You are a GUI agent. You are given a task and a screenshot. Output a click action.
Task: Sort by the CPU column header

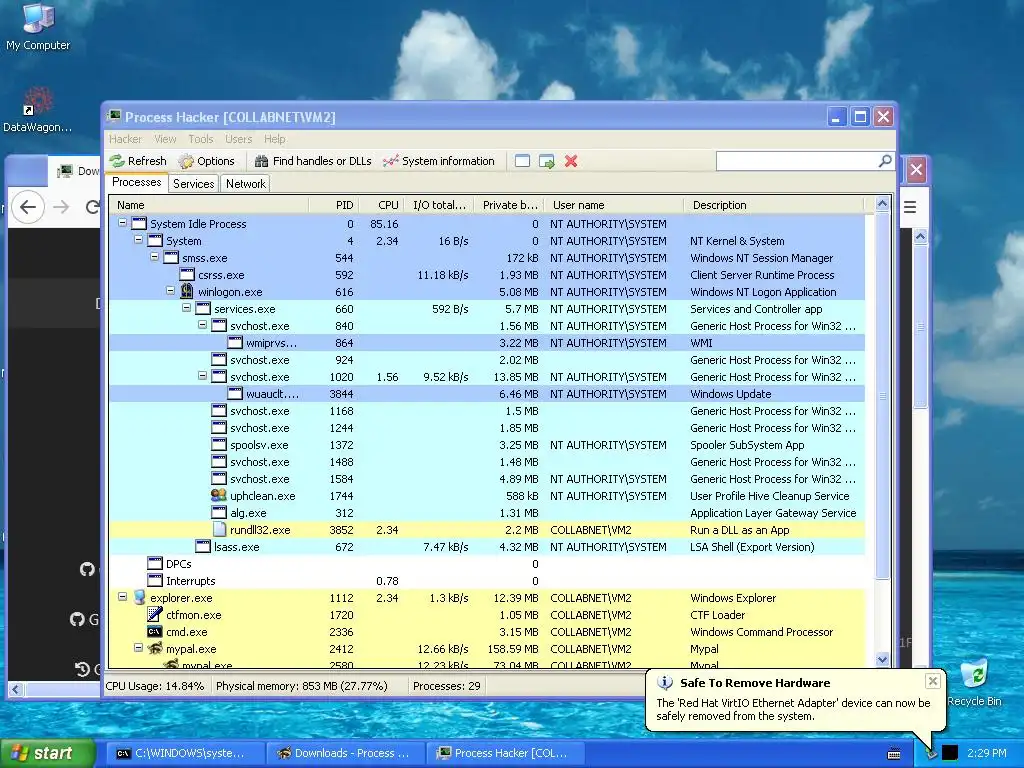pyautogui.click(x=381, y=205)
